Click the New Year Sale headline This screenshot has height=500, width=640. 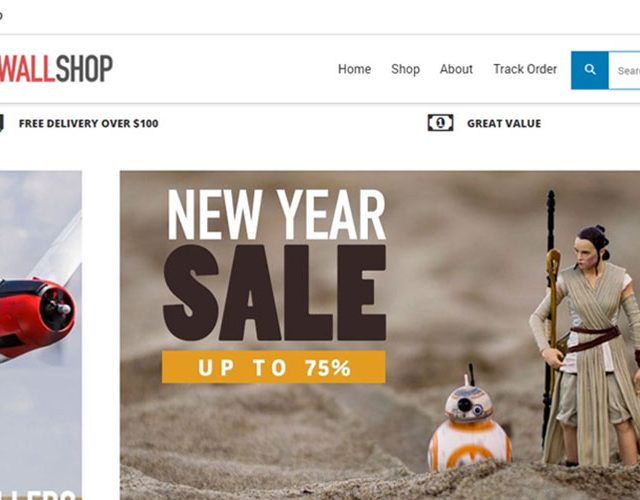pos(274,264)
